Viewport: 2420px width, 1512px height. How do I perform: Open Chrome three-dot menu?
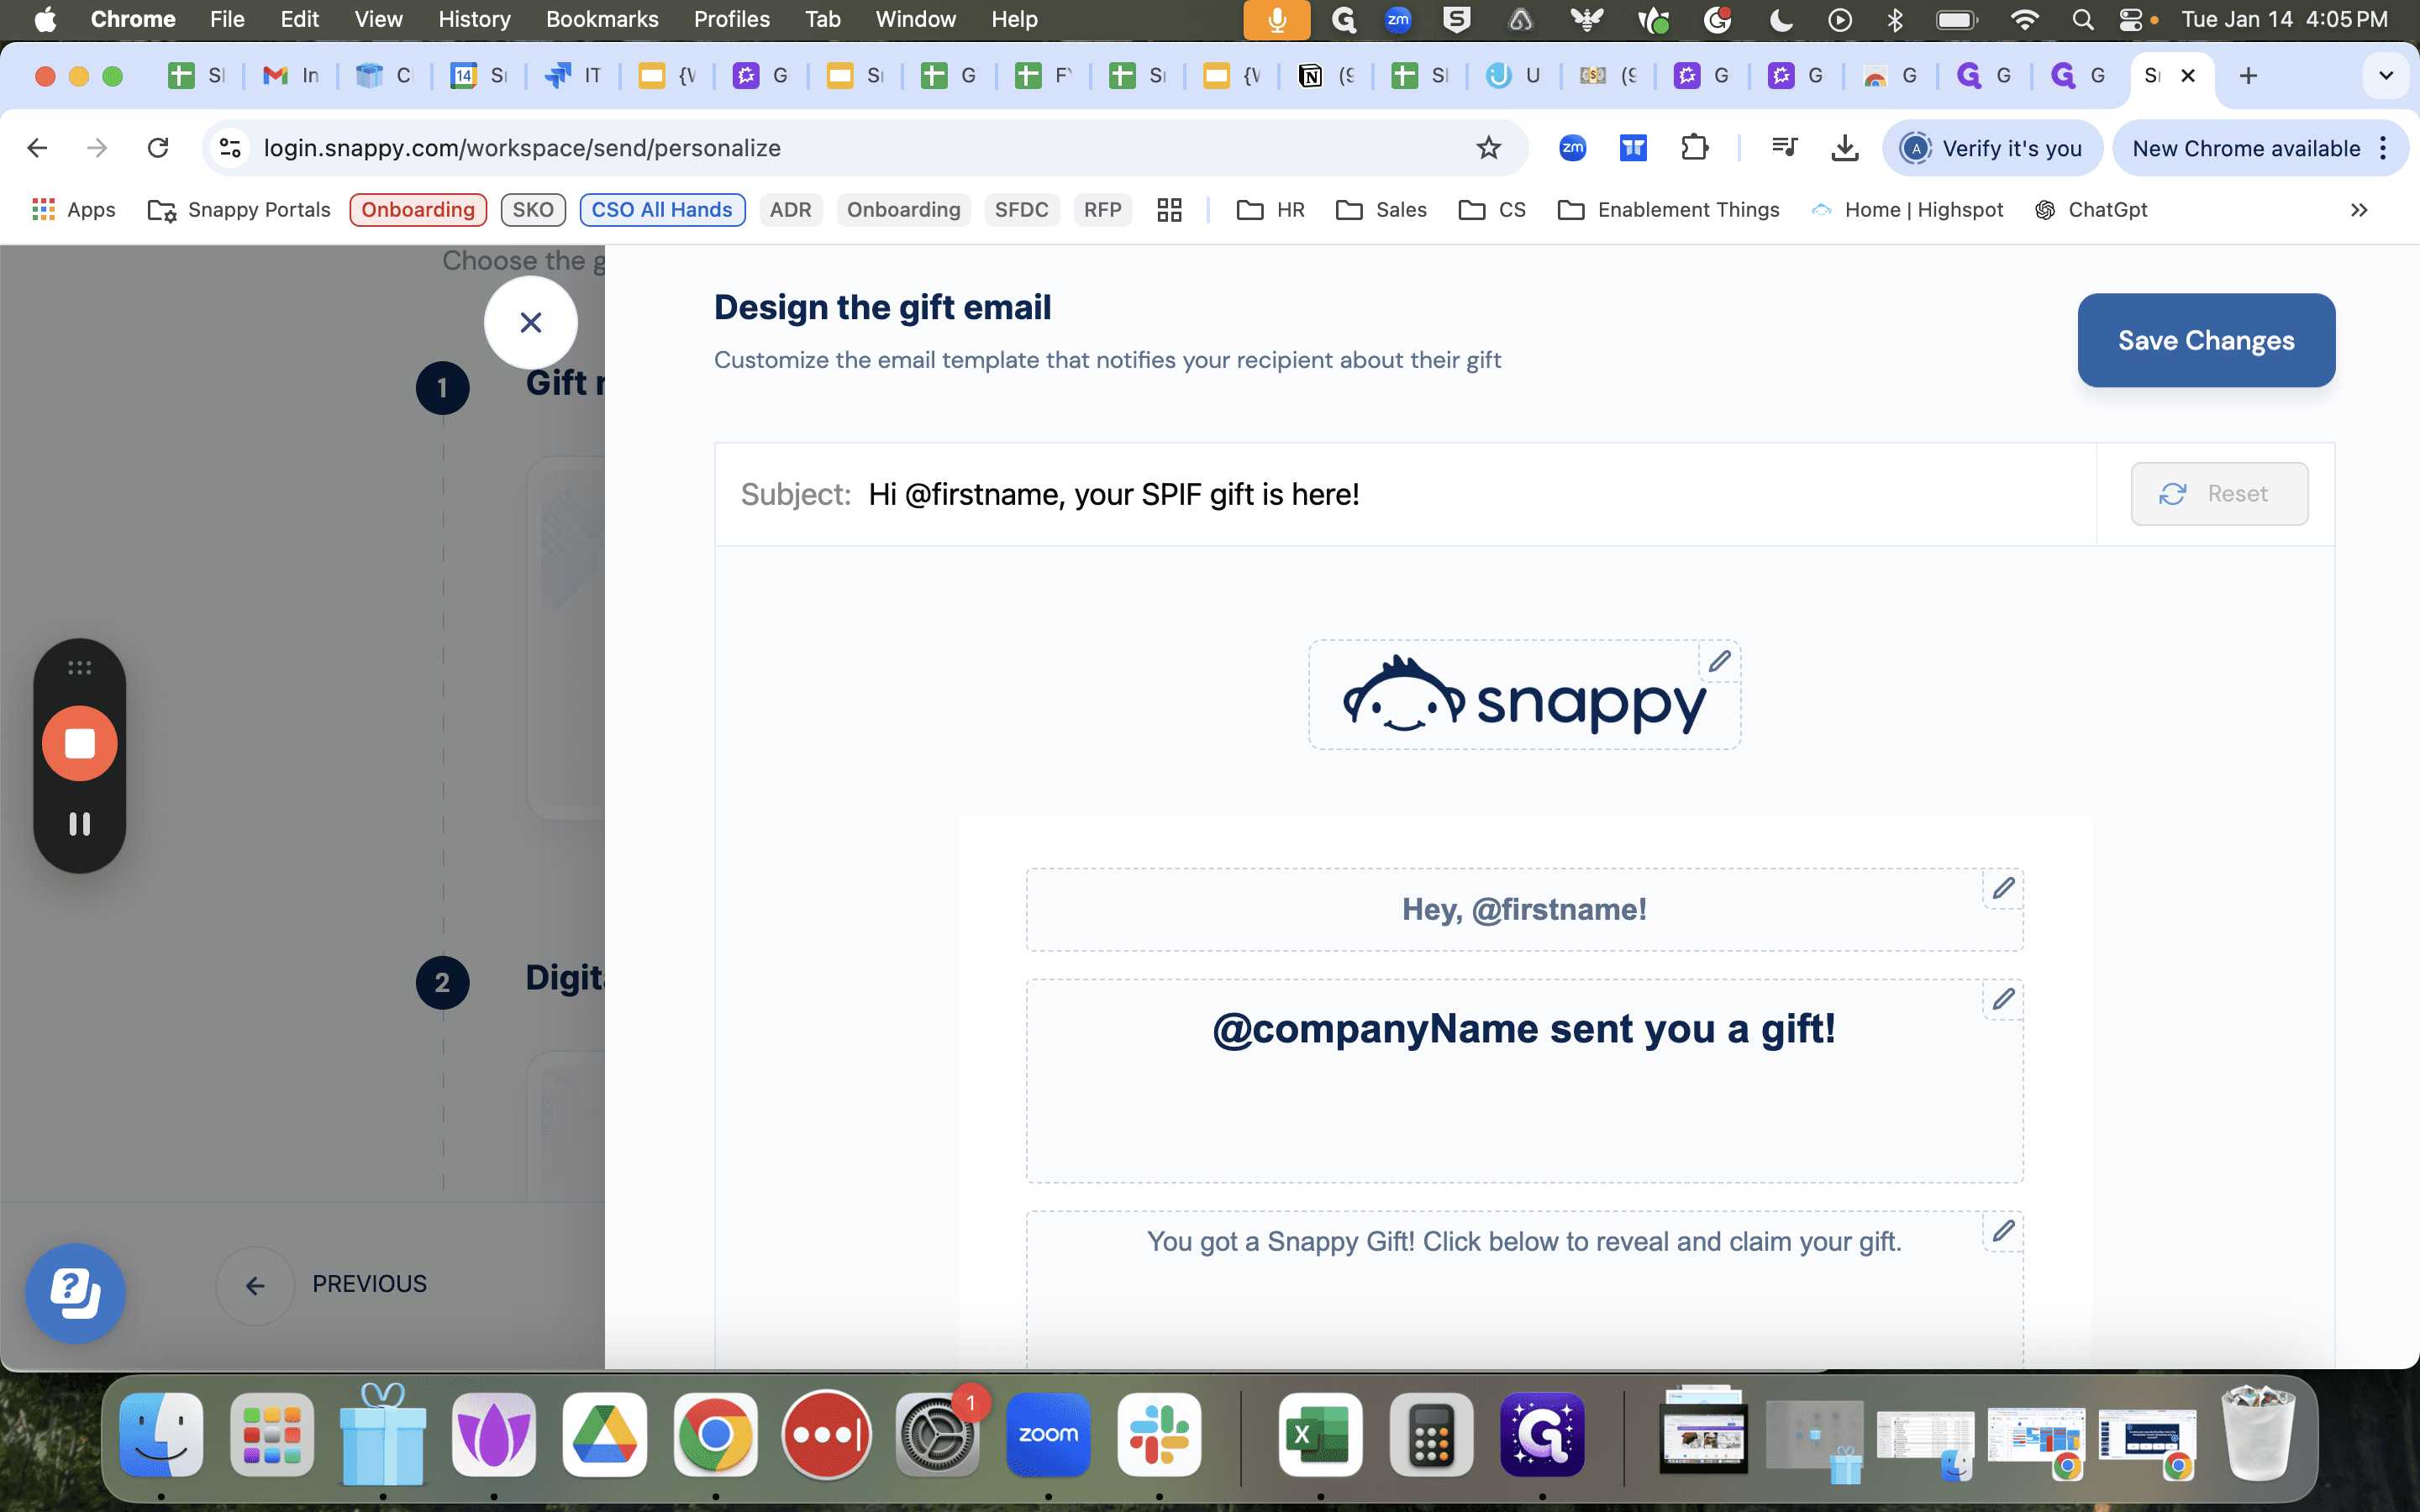pyautogui.click(x=2384, y=148)
